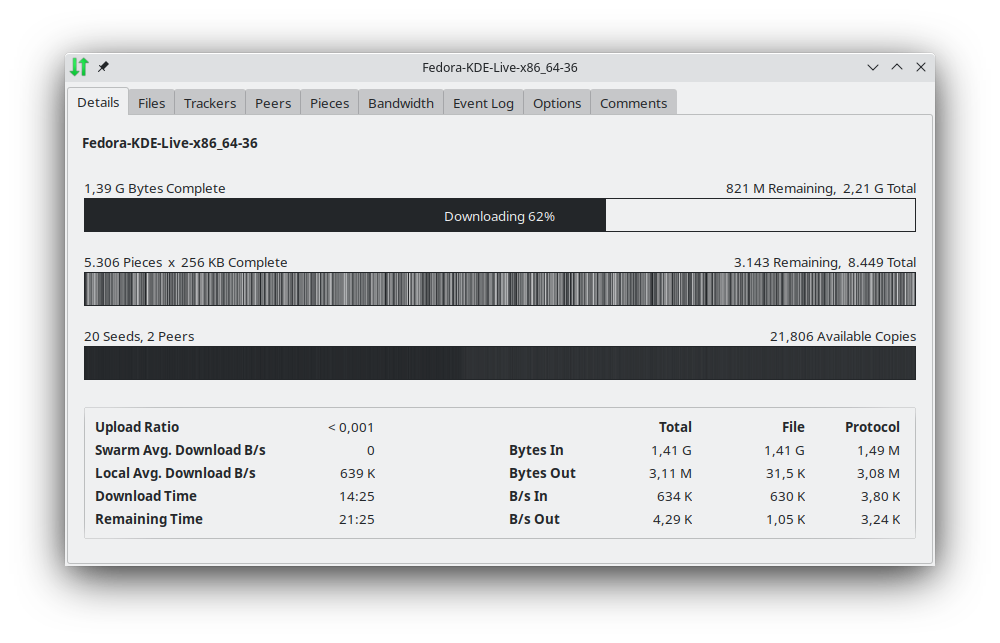1000x643 pixels.
Task: Click the dark seeds availability bar
Action: click(499, 363)
